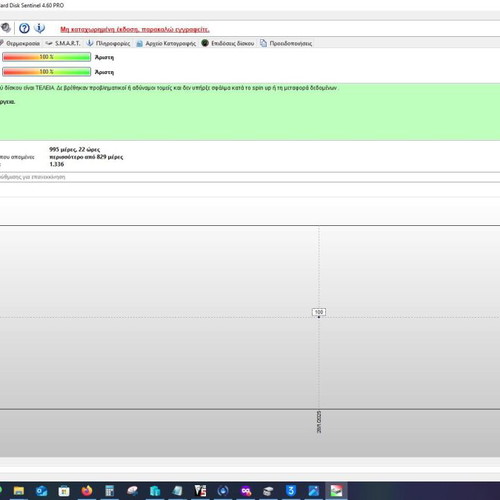The width and height of the screenshot is (500, 500).
Task: Launch Outlook from the taskbar
Action: (41, 491)
